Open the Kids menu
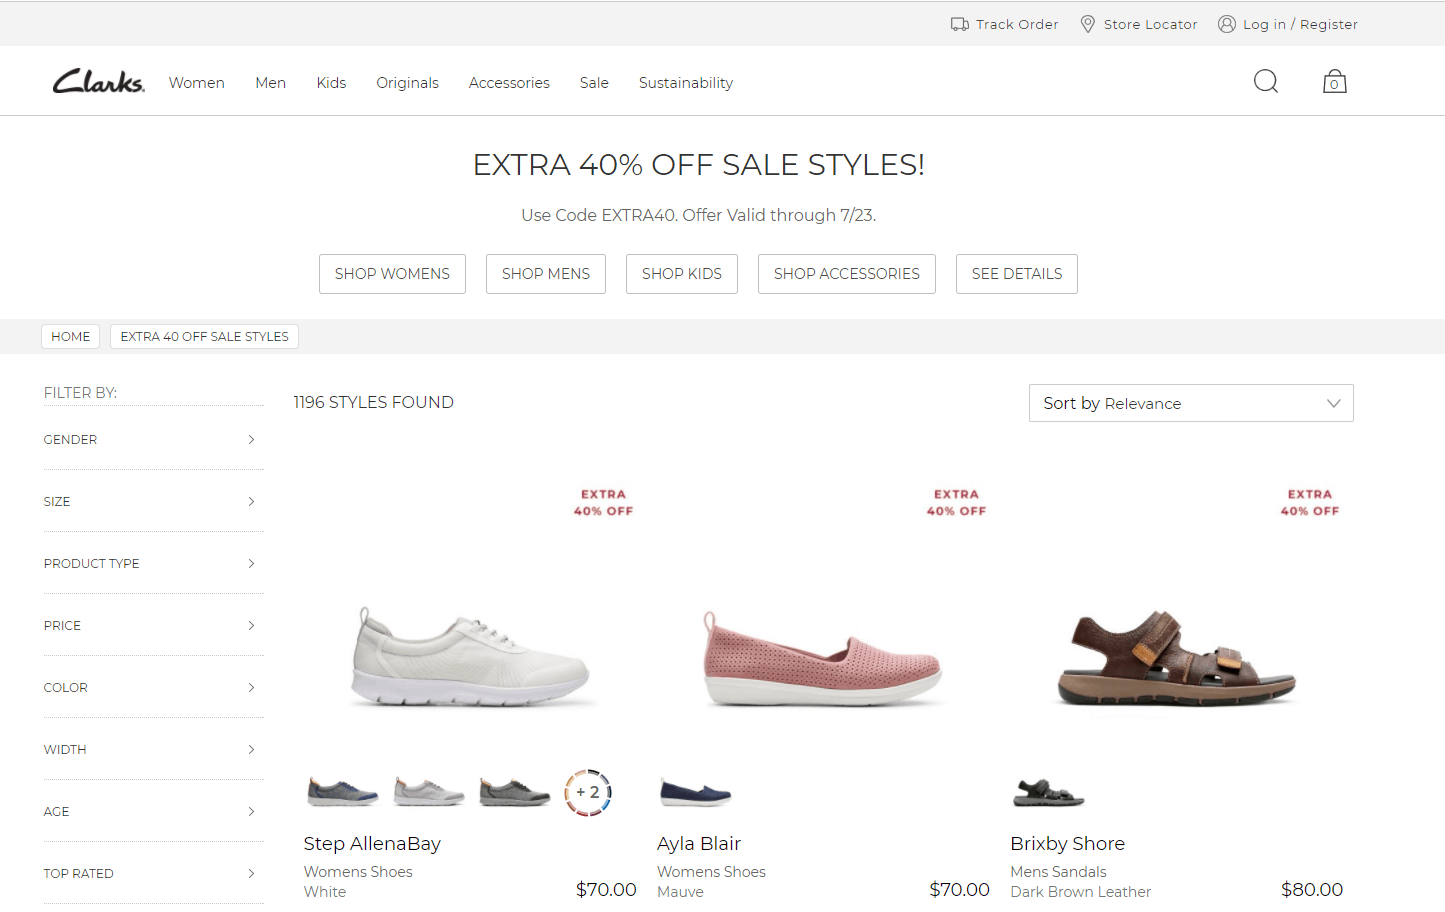 coord(332,83)
